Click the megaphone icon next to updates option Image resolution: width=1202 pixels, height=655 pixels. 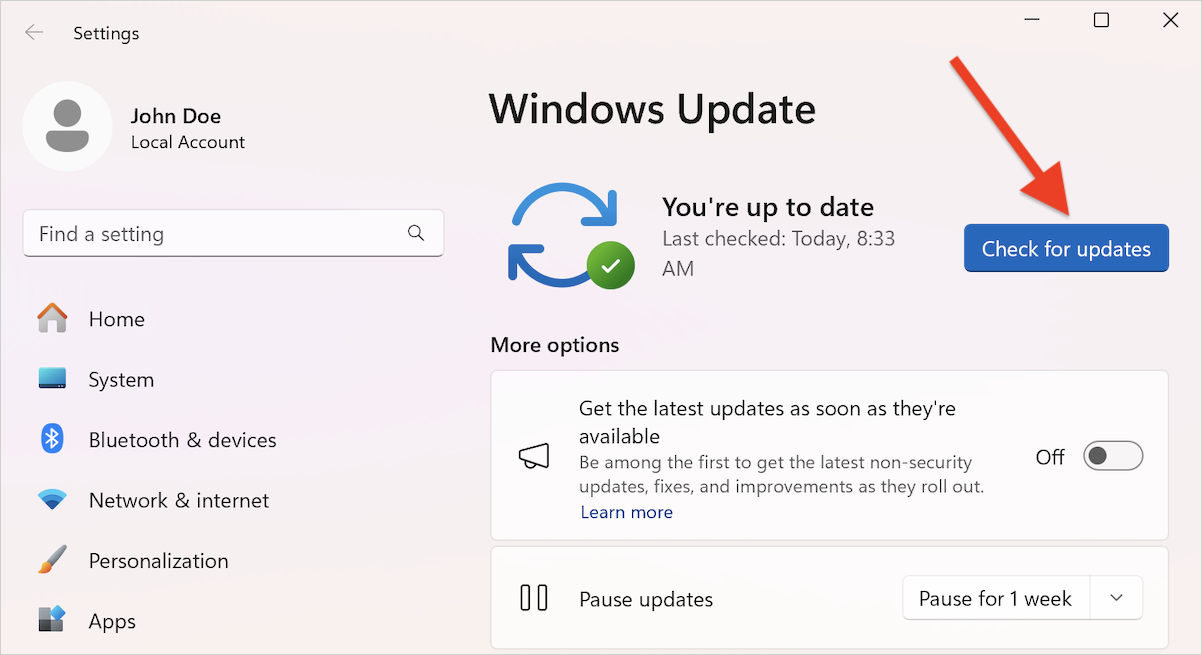(533, 456)
